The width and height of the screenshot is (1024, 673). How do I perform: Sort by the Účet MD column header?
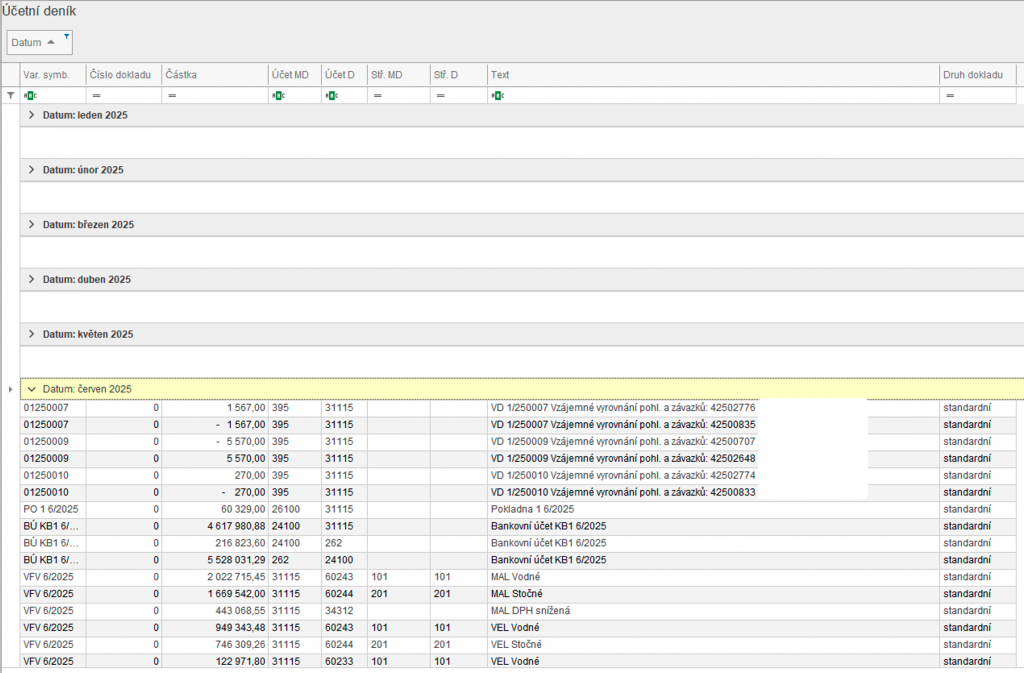coord(295,75)
